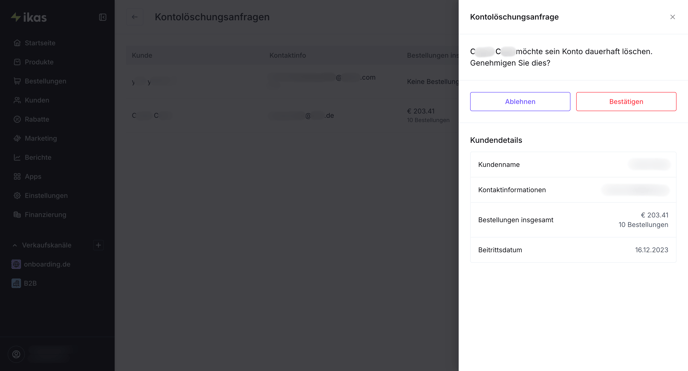
Task: Go to Bestellungen cart icon
Action: click(17, 81)
